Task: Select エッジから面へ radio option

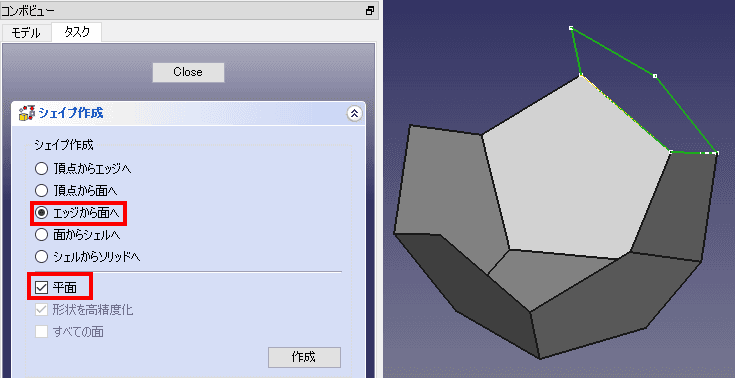Action: (x=42, y=213)
